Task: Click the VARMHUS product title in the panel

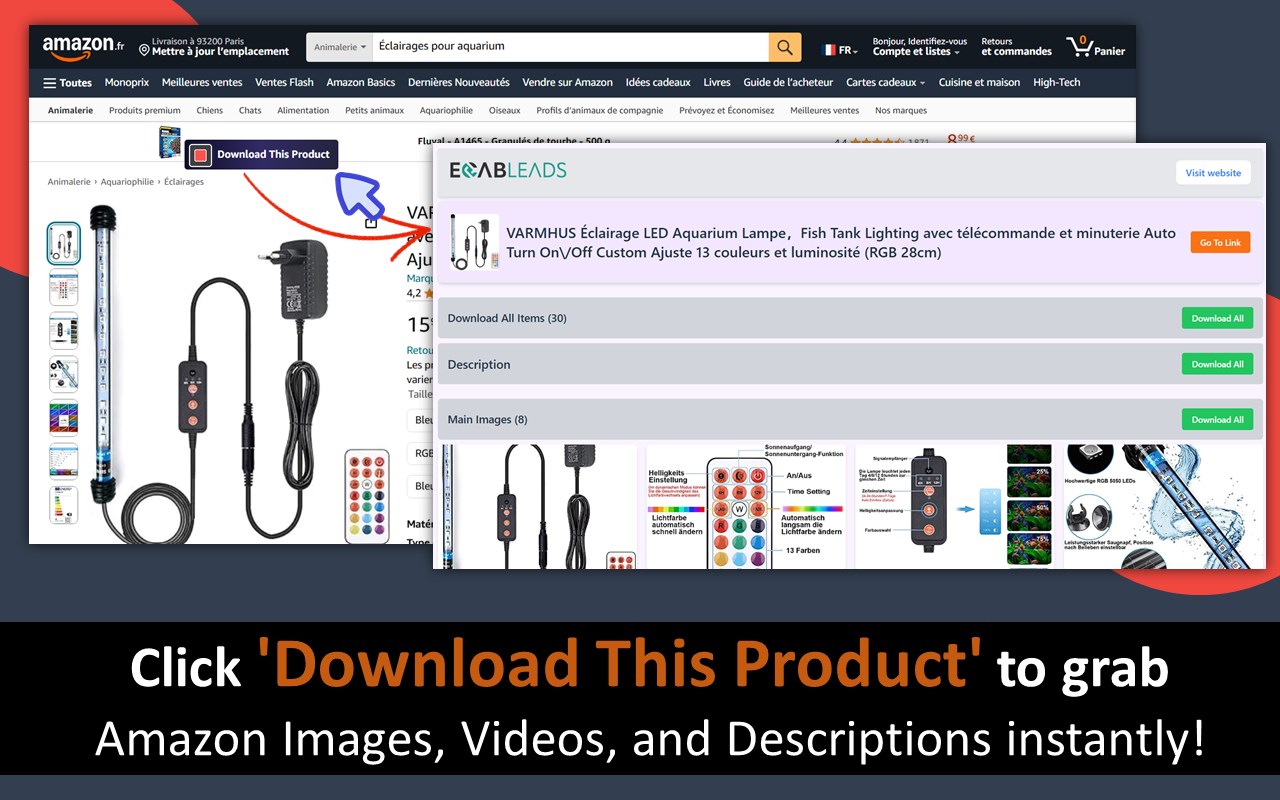Action: click(841, 243)
